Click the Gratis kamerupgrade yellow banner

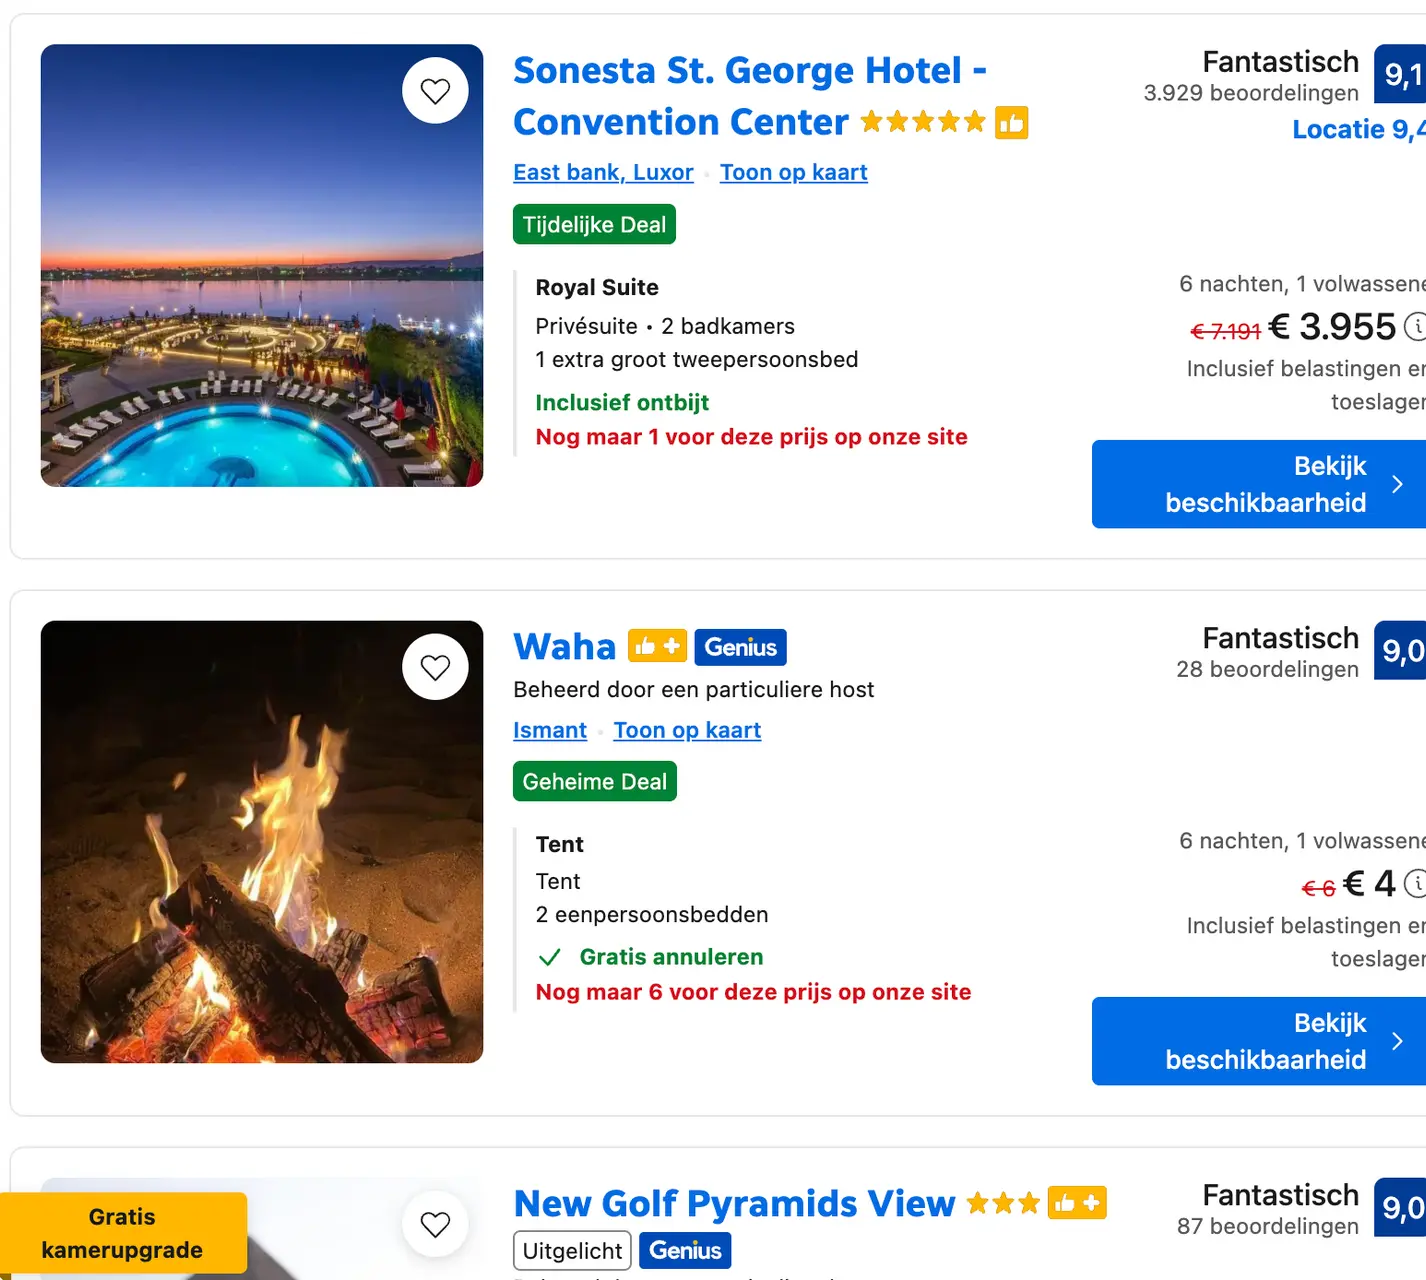tap(122, 1233)
